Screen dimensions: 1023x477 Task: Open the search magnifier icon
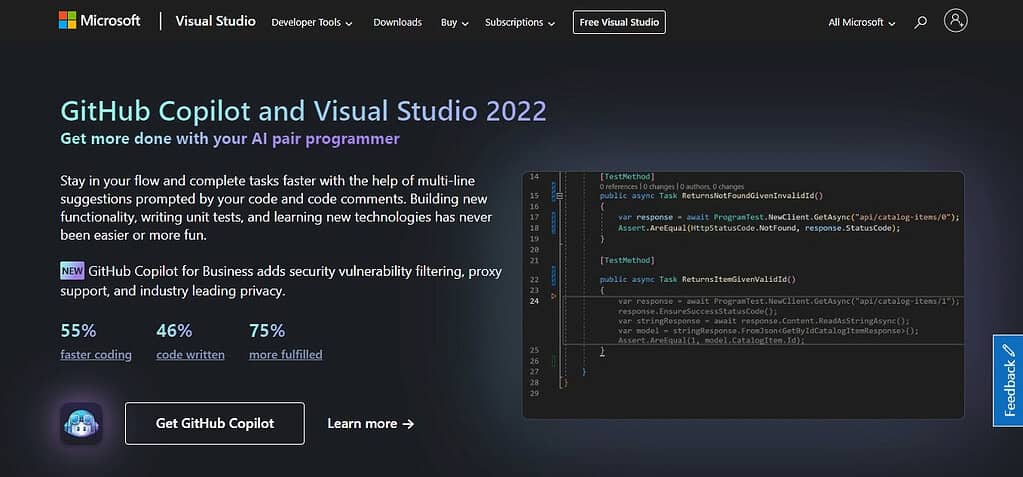[920, 22]
